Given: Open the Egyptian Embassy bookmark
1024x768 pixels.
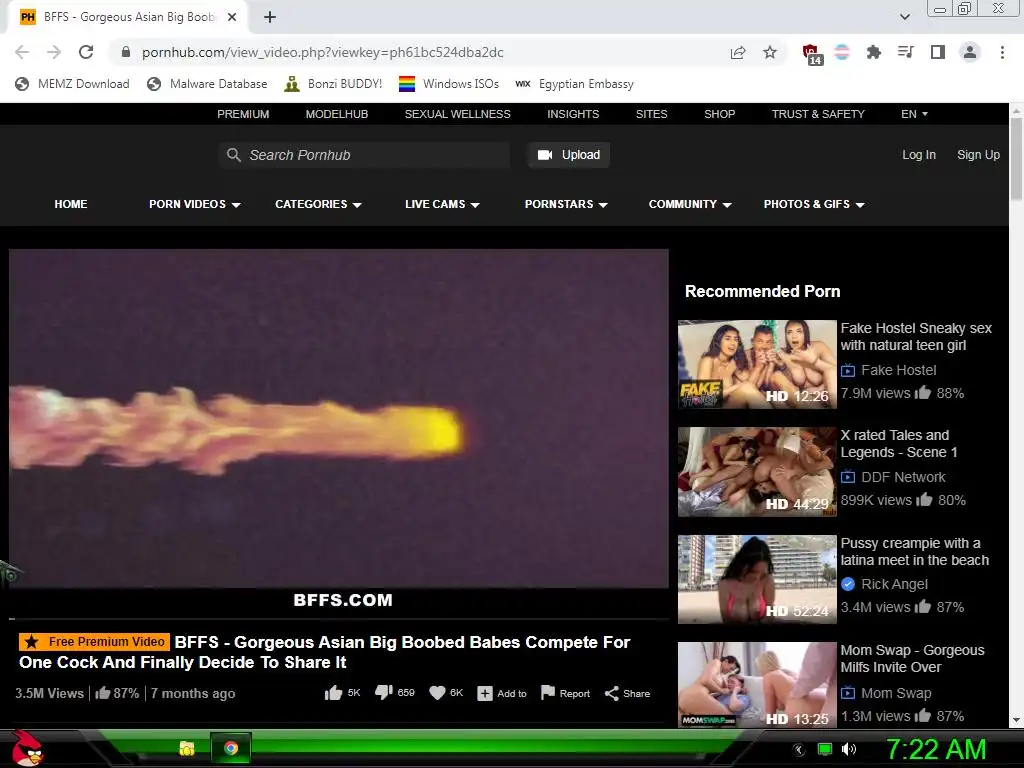Looking at the screenshot, I should pos(574,84).
